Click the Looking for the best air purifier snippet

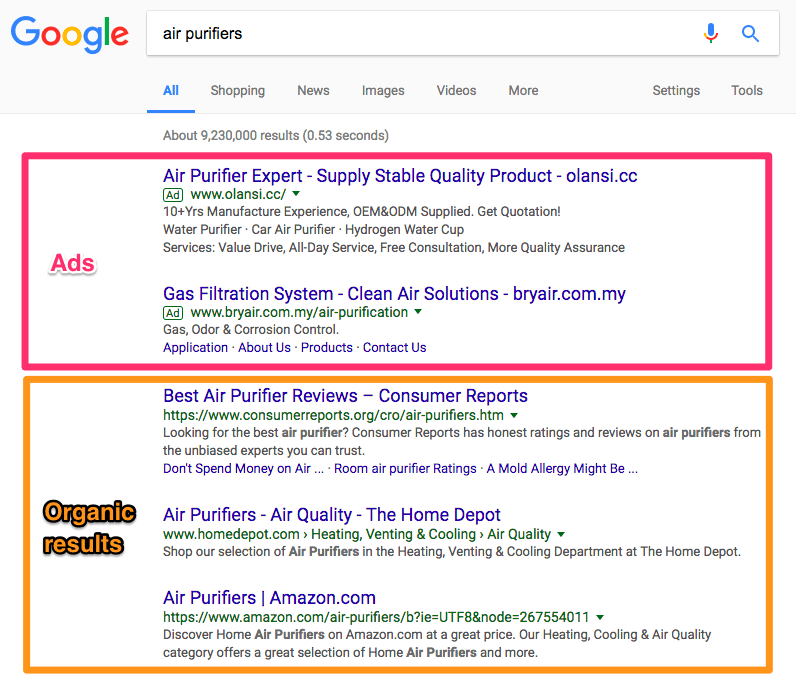(461, 441)
